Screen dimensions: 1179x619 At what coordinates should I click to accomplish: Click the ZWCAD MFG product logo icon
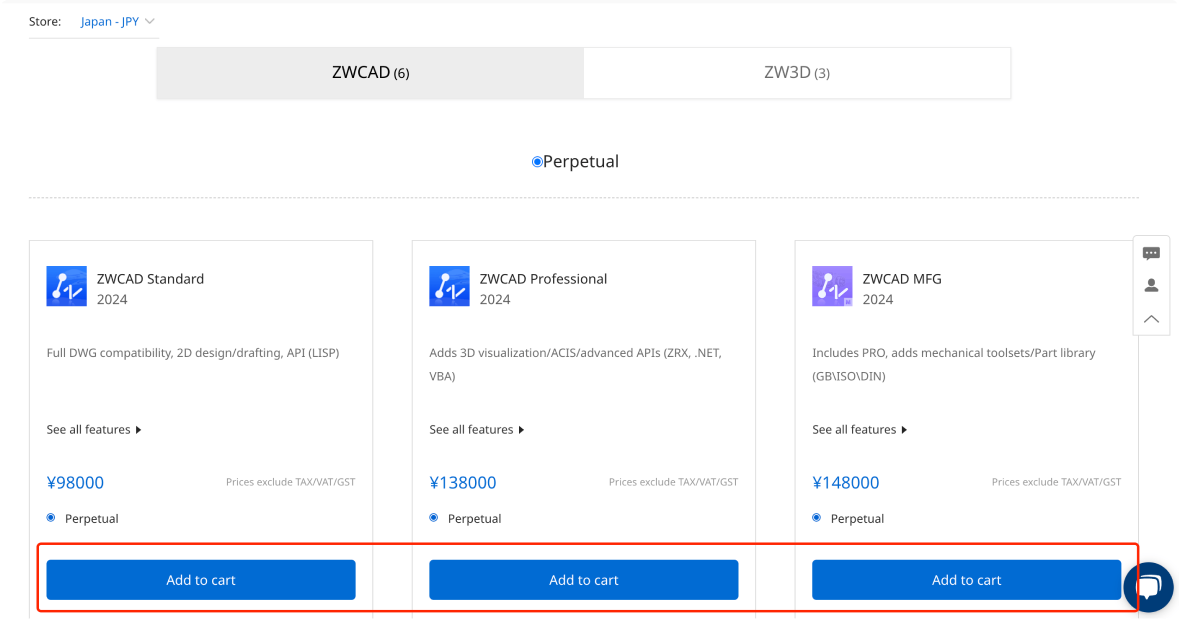pyautogui.click(x=832, y=286)
